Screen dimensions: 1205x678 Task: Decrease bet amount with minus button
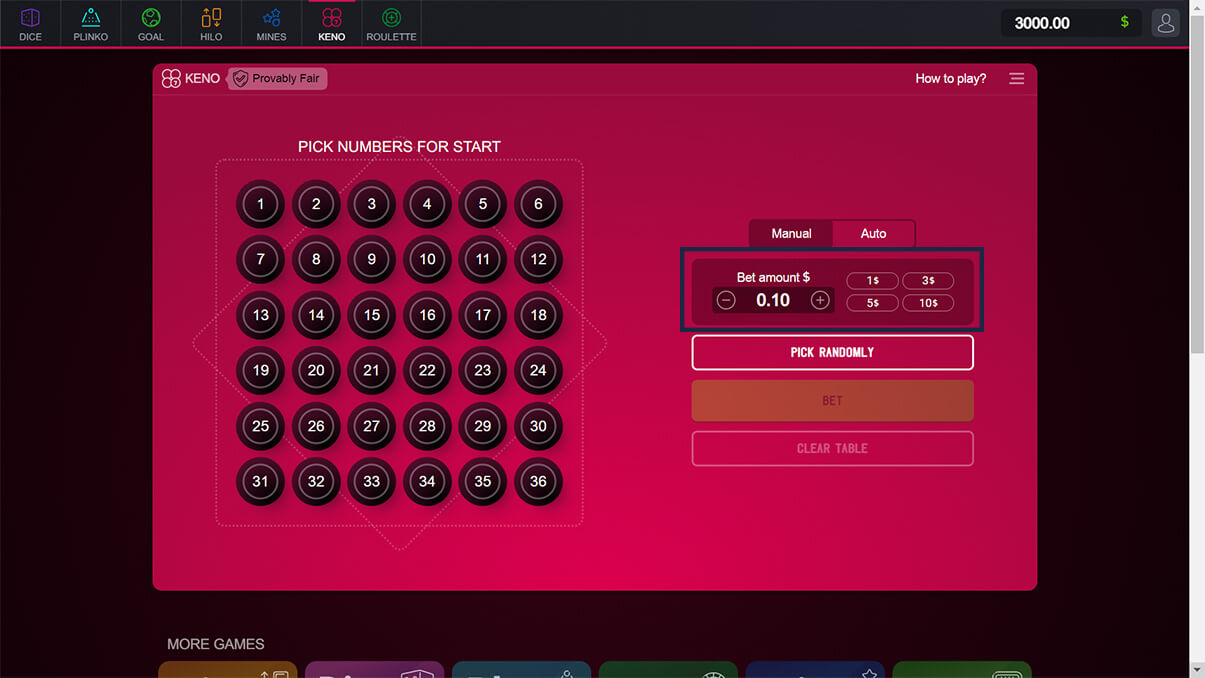tap(726, 300)
